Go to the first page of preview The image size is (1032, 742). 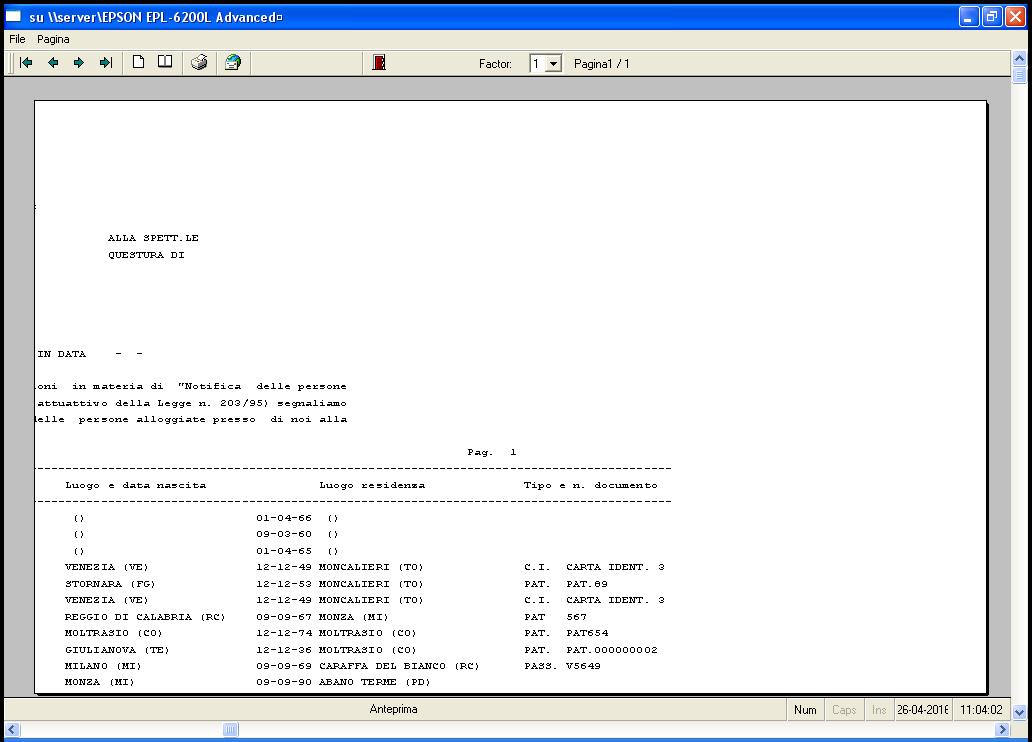[x=26, y=63]
